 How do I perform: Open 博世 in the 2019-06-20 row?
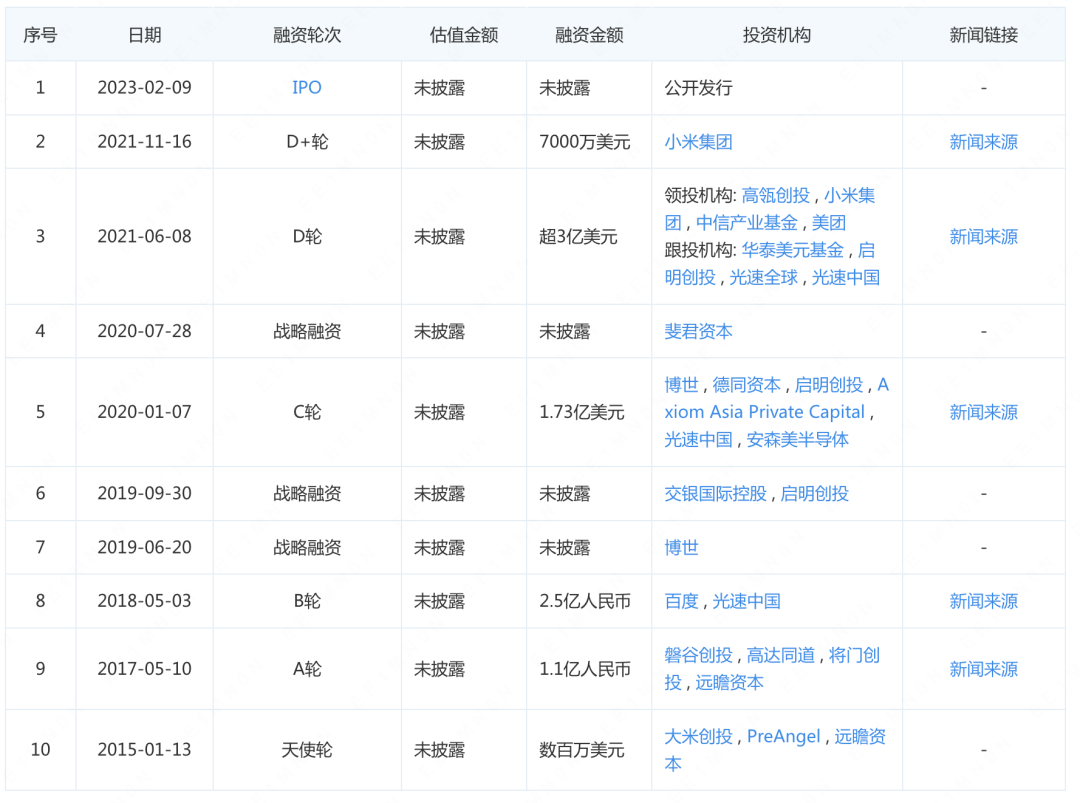pyautogui.click(x=681, y=548)
